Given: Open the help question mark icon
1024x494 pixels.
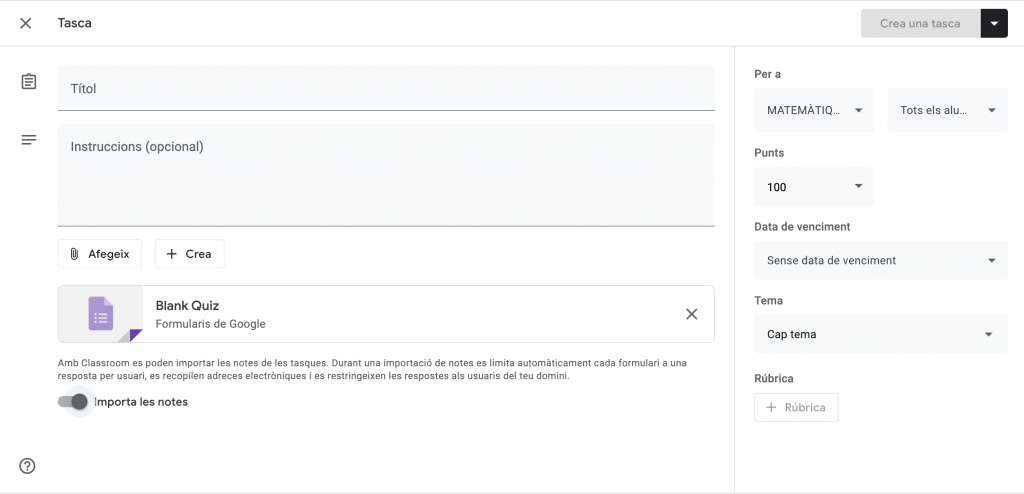Looking at the screenshot, I should click(27, 465).
